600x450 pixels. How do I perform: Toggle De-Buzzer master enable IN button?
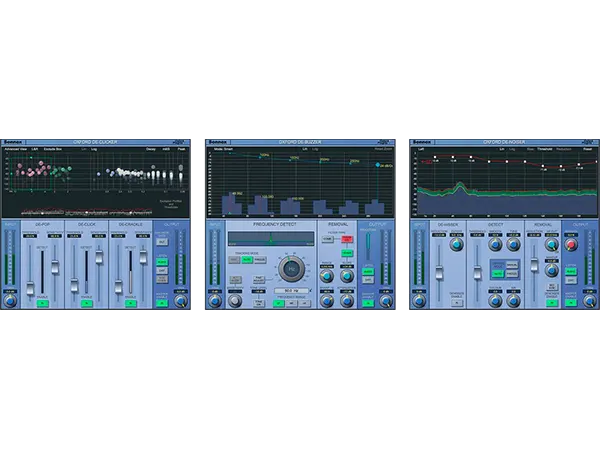click(368, 303)
